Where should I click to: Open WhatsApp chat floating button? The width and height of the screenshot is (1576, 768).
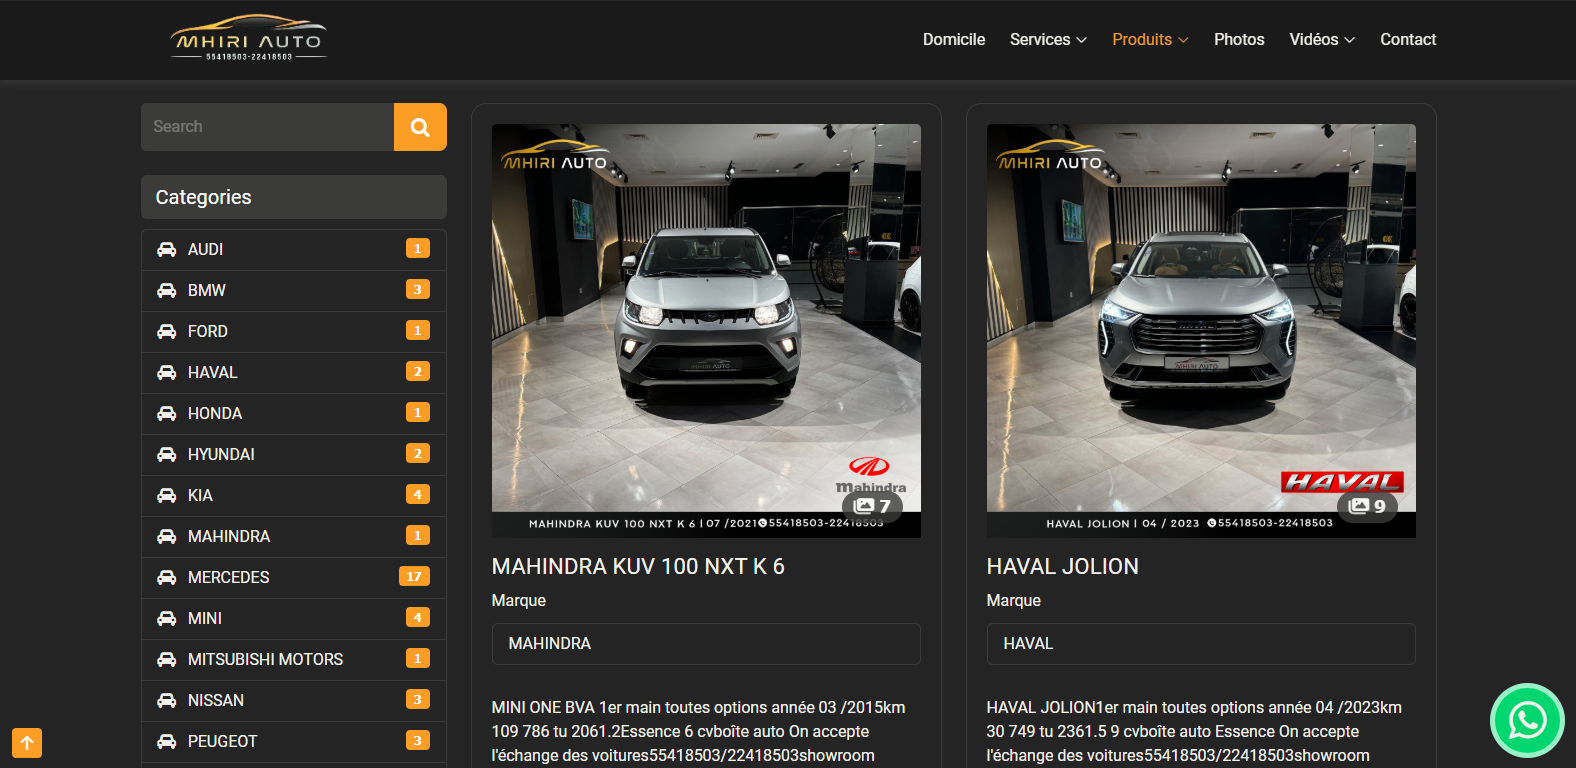(x=1527, y=720)
